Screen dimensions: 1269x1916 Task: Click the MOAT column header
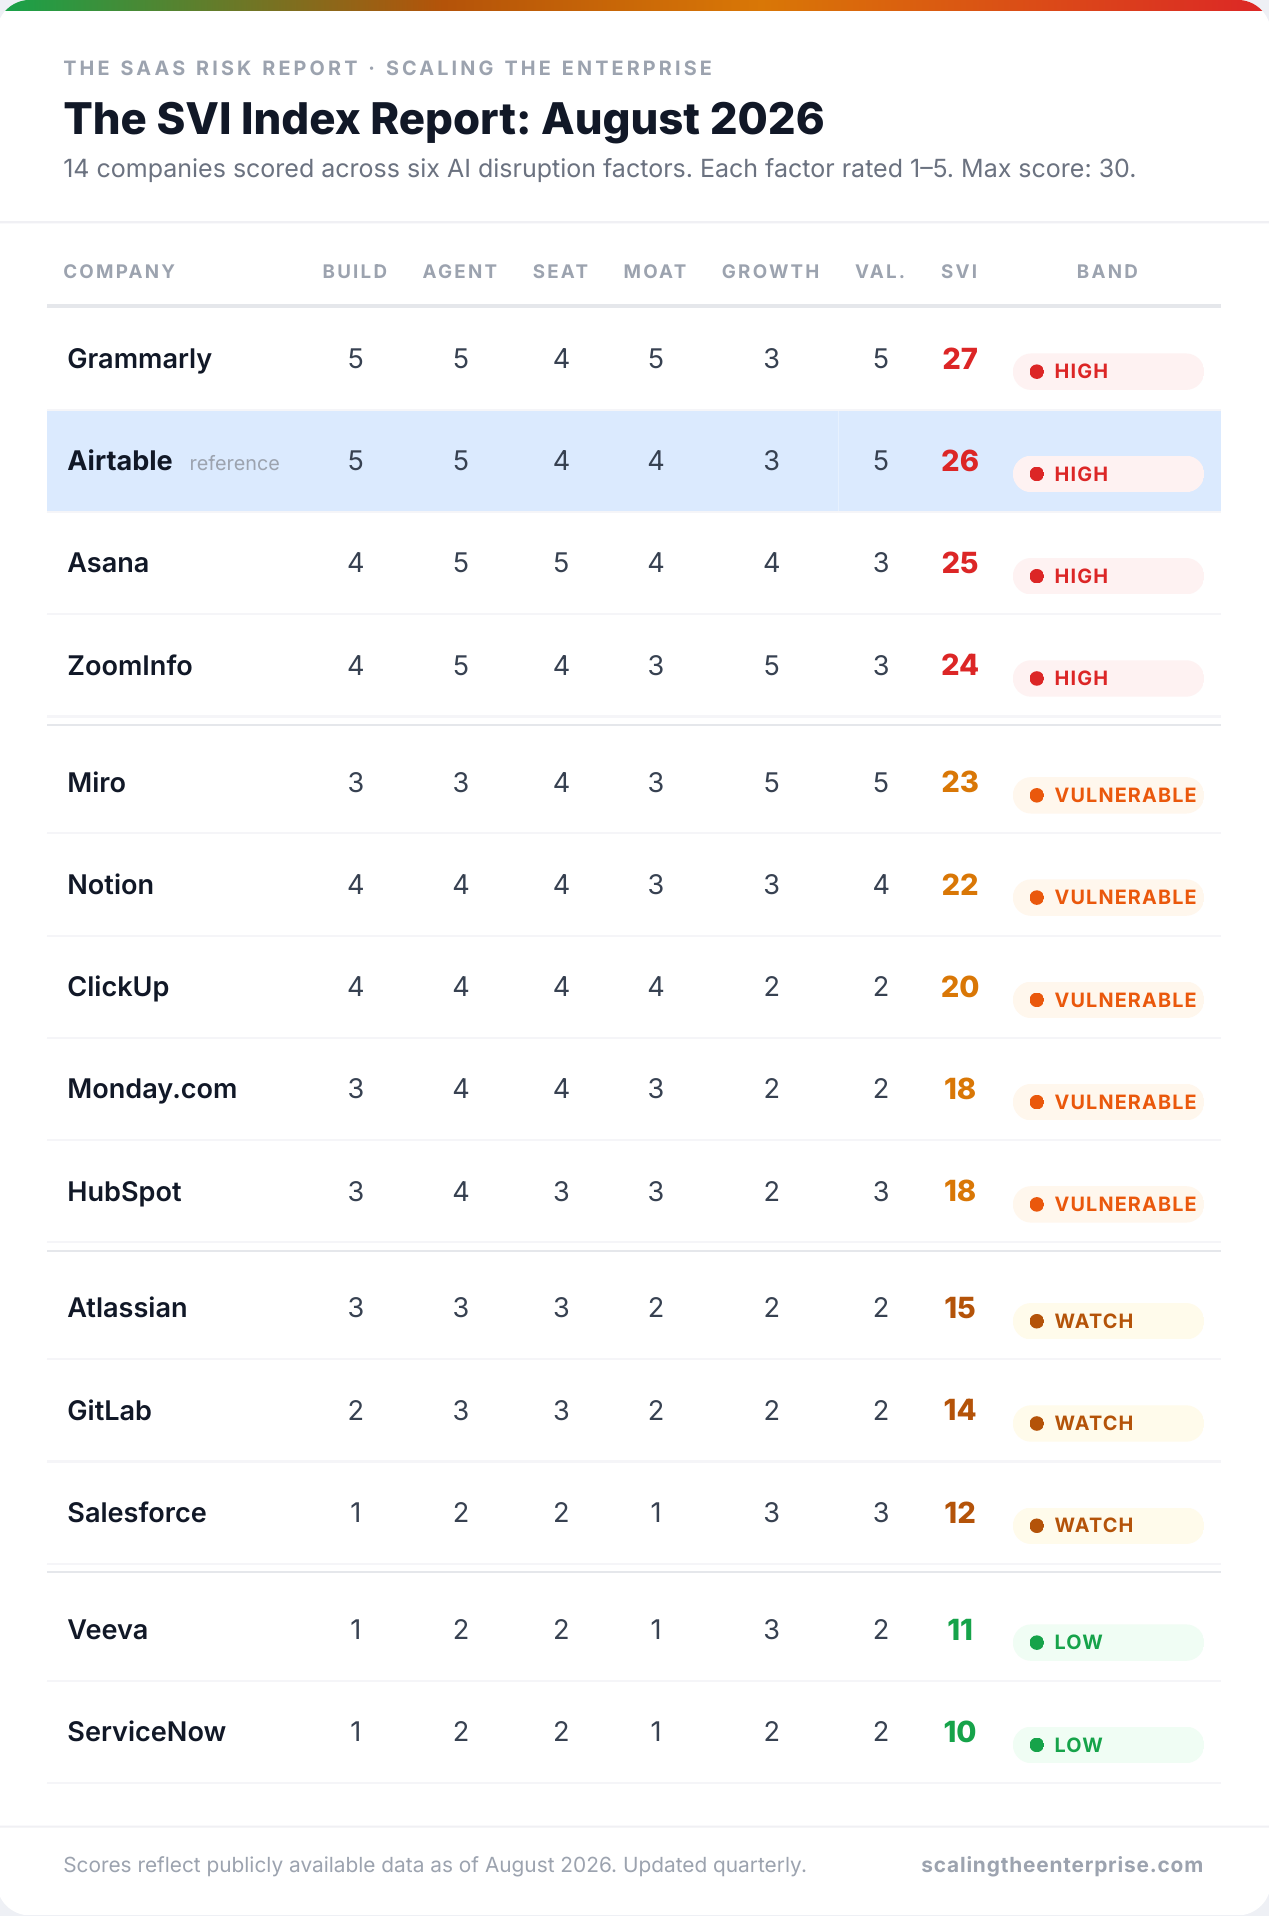(655, 272)
